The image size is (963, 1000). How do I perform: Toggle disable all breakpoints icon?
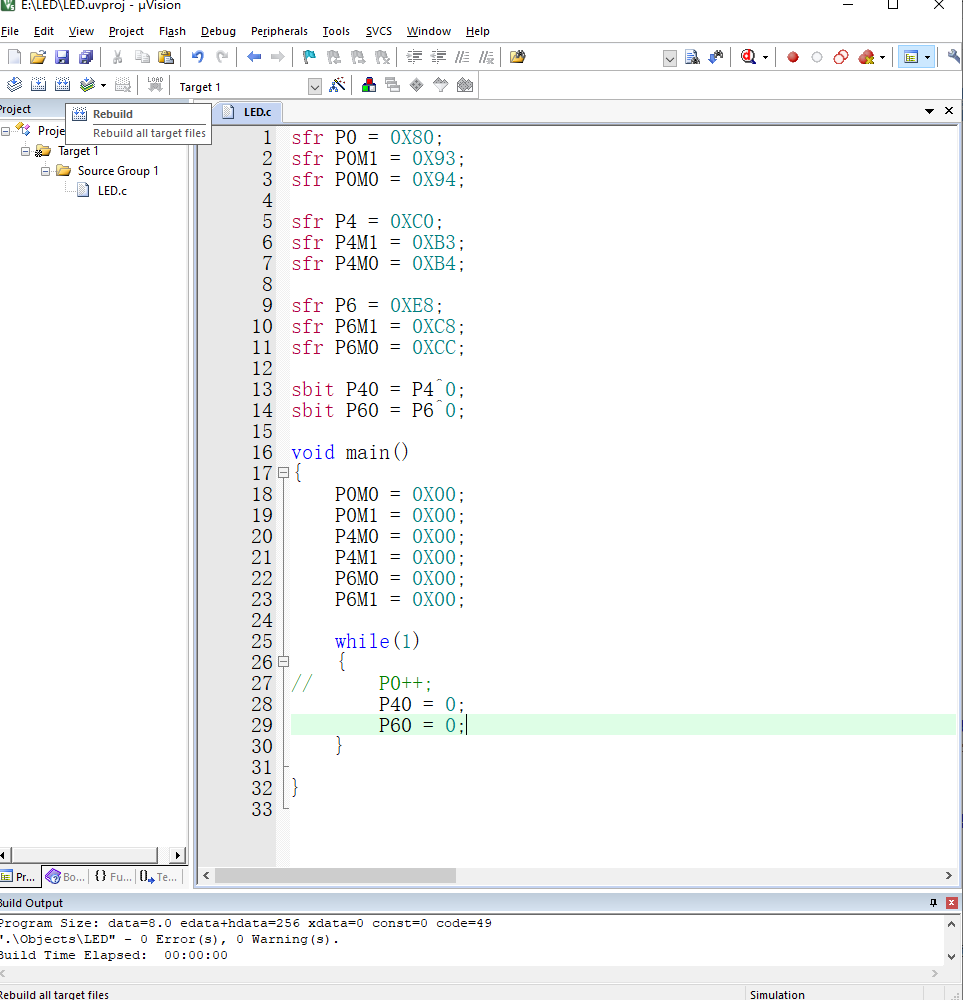pyautogui.click(x=841, y=57)
